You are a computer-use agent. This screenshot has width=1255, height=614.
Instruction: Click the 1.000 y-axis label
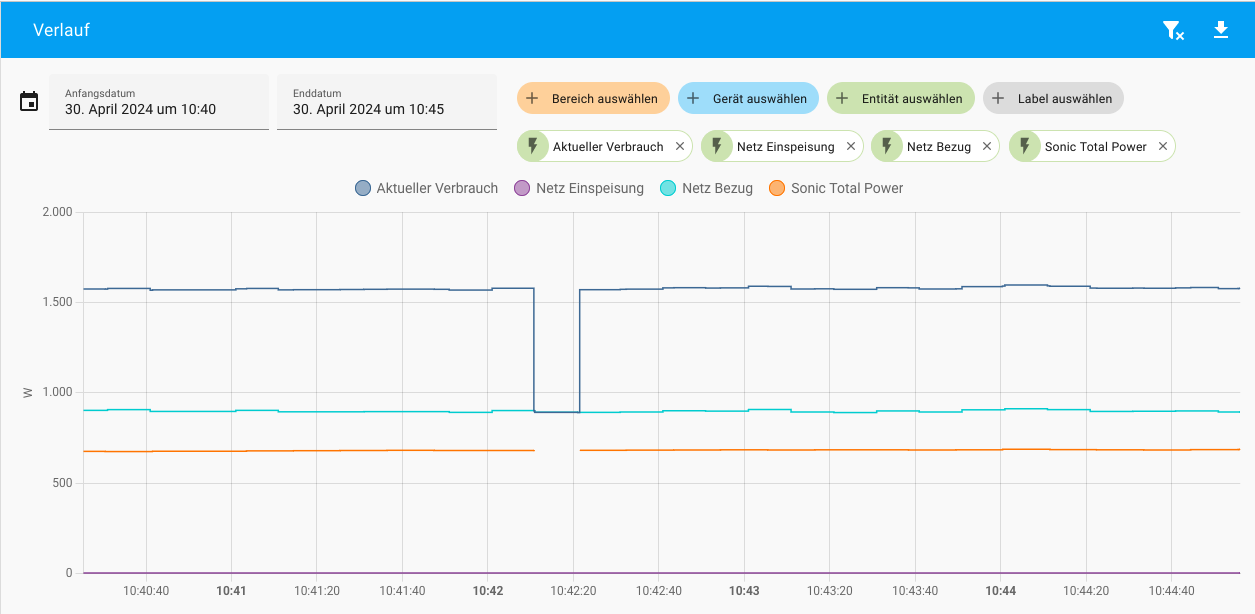click(x=57, y=392)
